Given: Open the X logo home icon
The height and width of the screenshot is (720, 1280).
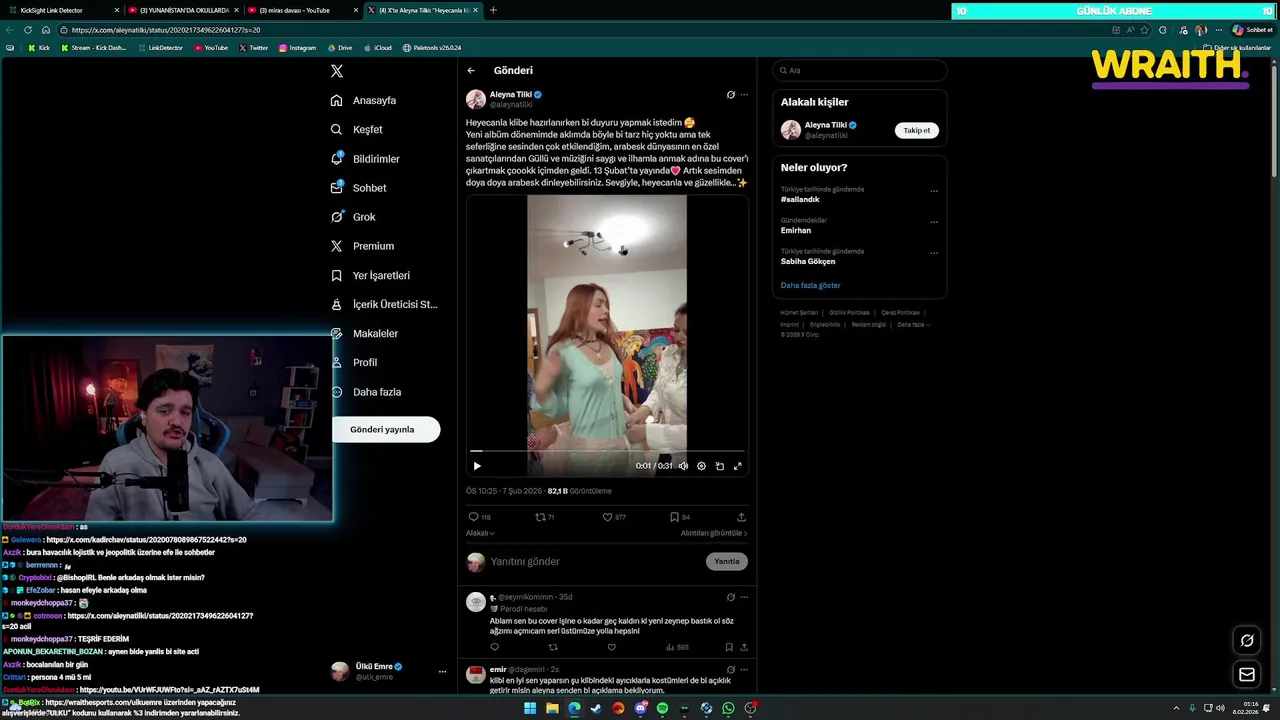Looking at the screenshot, I should (x=337, y=71).
